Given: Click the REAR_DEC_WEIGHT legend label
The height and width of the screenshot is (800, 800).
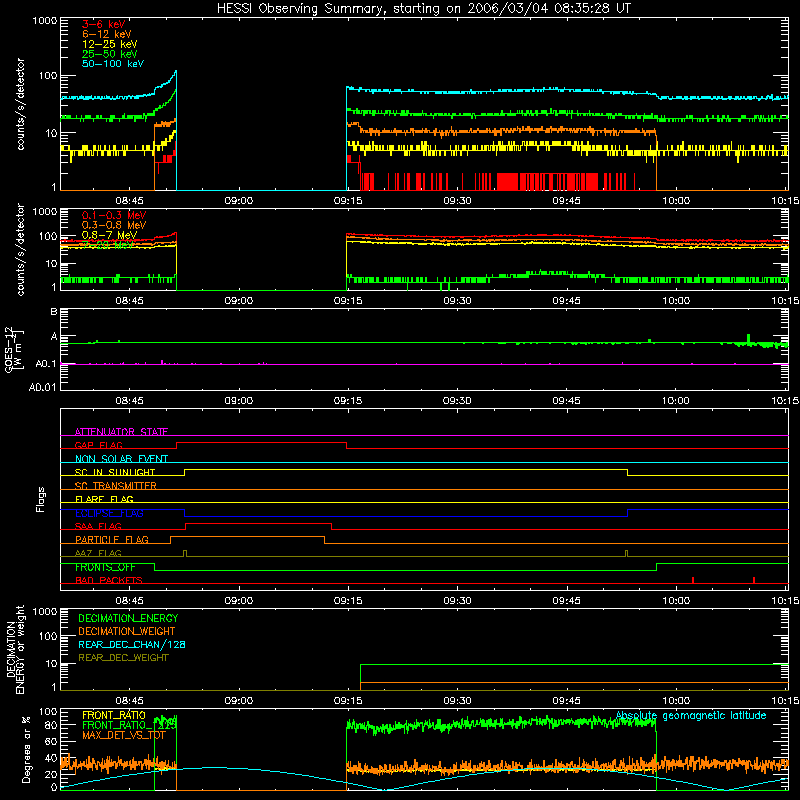Looking at the screenshot, I should (x=123, y=658).
